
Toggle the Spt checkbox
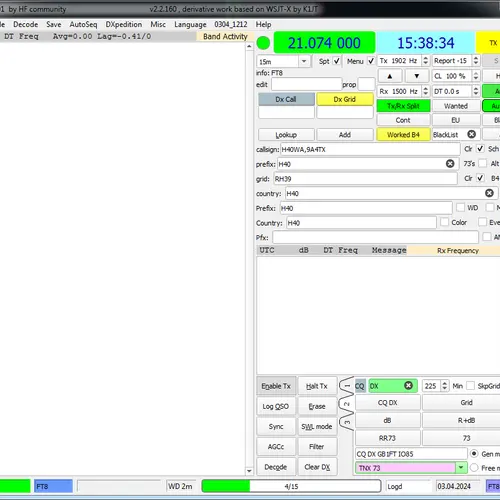pyautogui.click(x=337, y=61)
